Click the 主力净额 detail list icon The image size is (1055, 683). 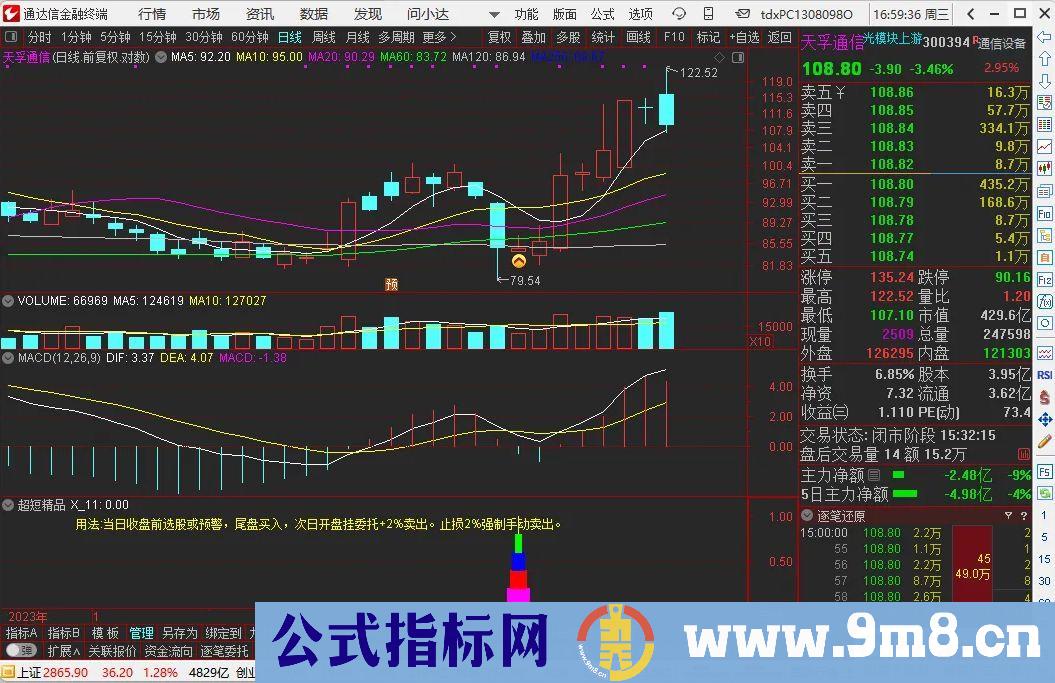[x=874, y=475]
